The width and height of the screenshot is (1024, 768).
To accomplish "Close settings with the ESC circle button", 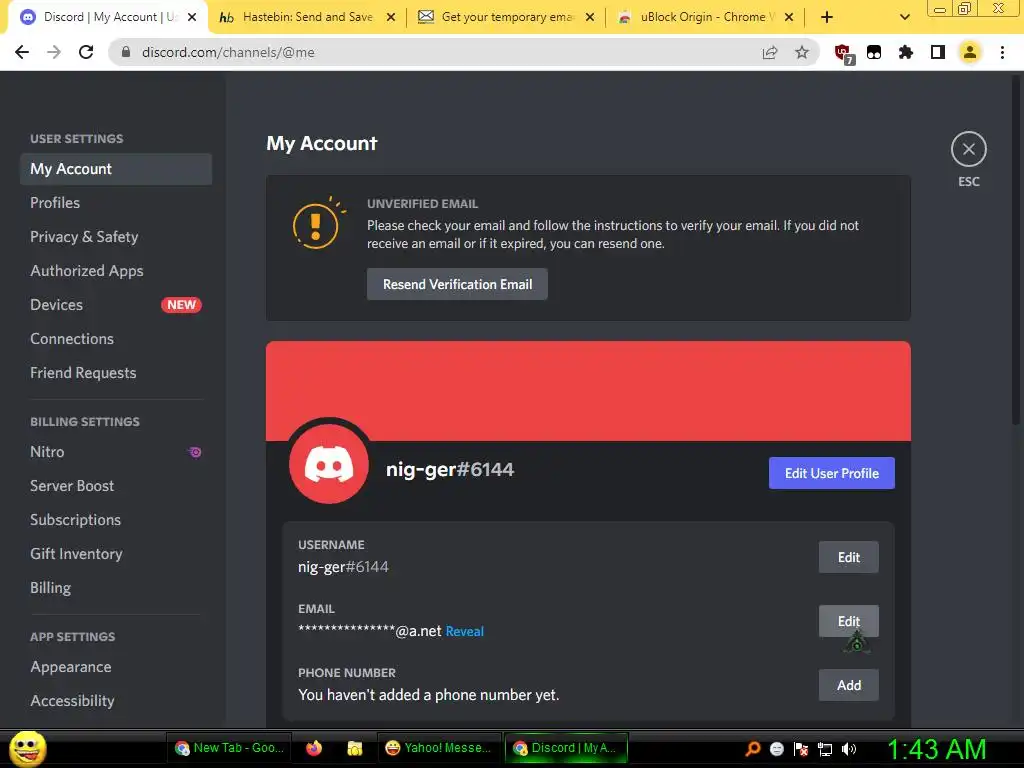I will pos(968,149).
